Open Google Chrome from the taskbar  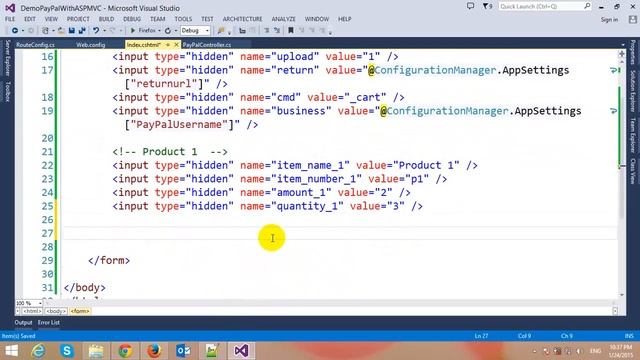125,351
